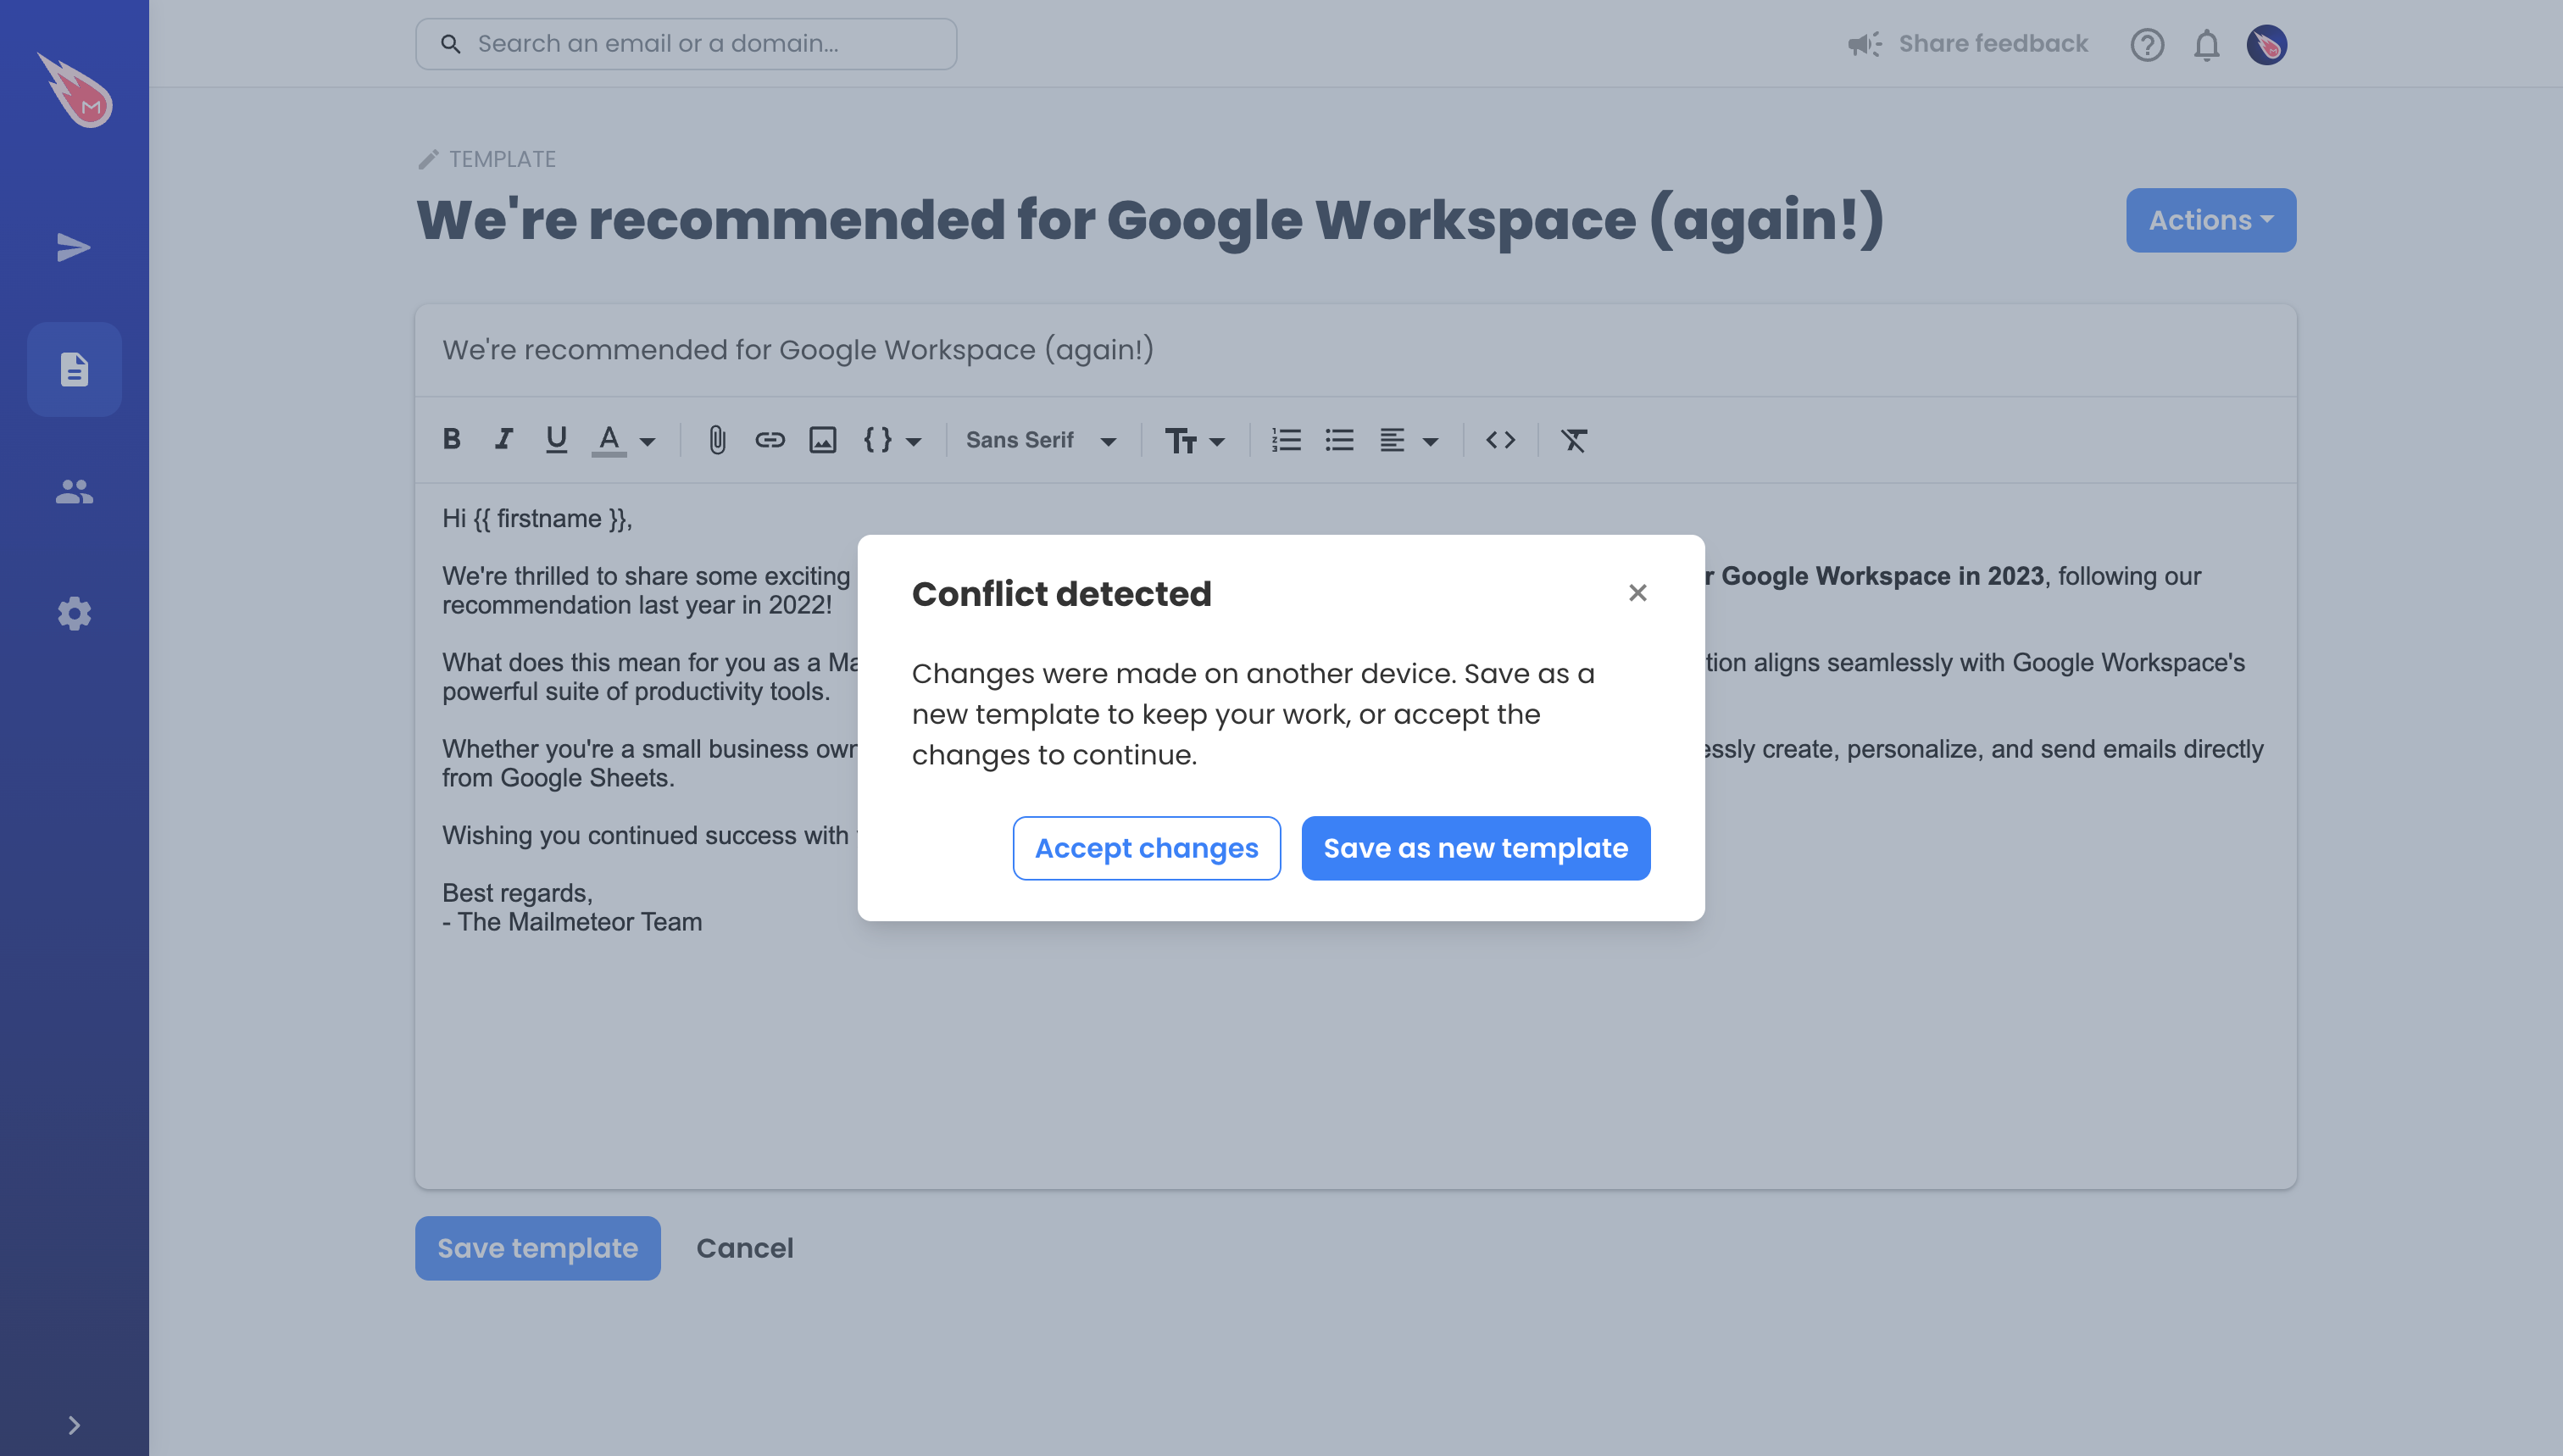Image resolution: width=2563 pixels, height=1456 pixels.
Task: Open the alignment dropdown arrow
Action: pyautogui.click(x=1431, y=441)
